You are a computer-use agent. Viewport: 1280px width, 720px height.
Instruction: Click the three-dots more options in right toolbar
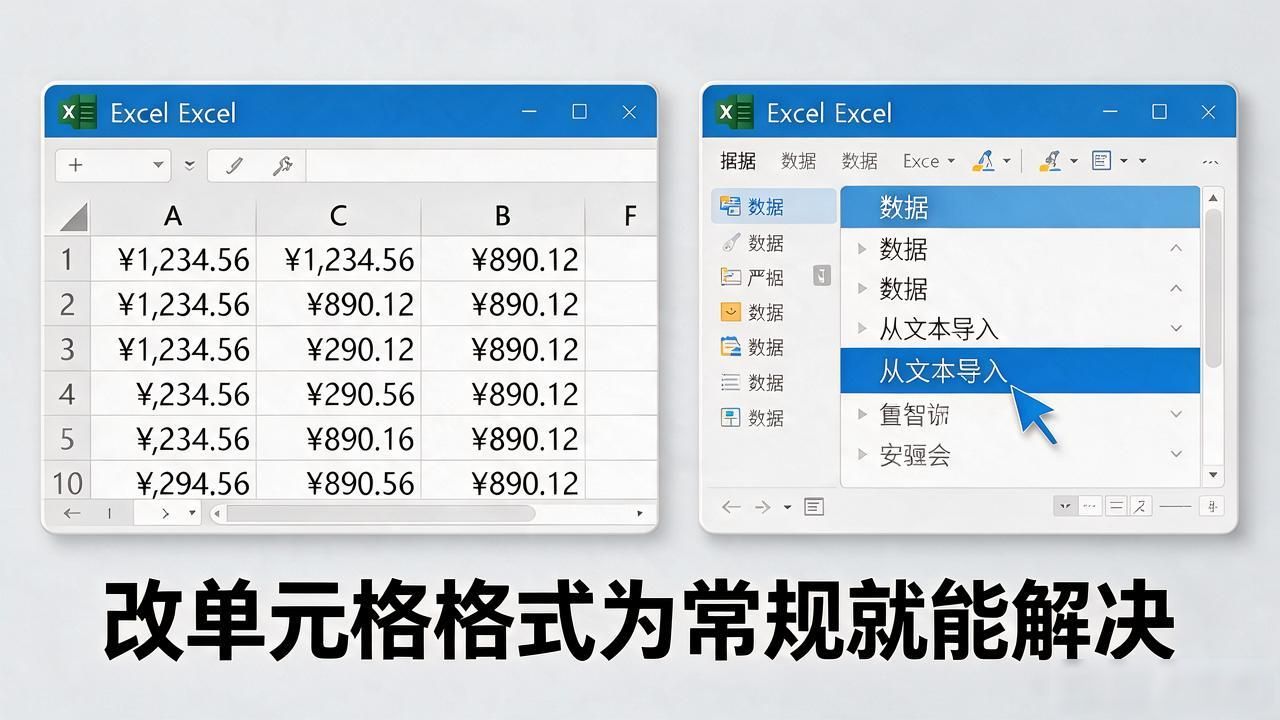1210,161
